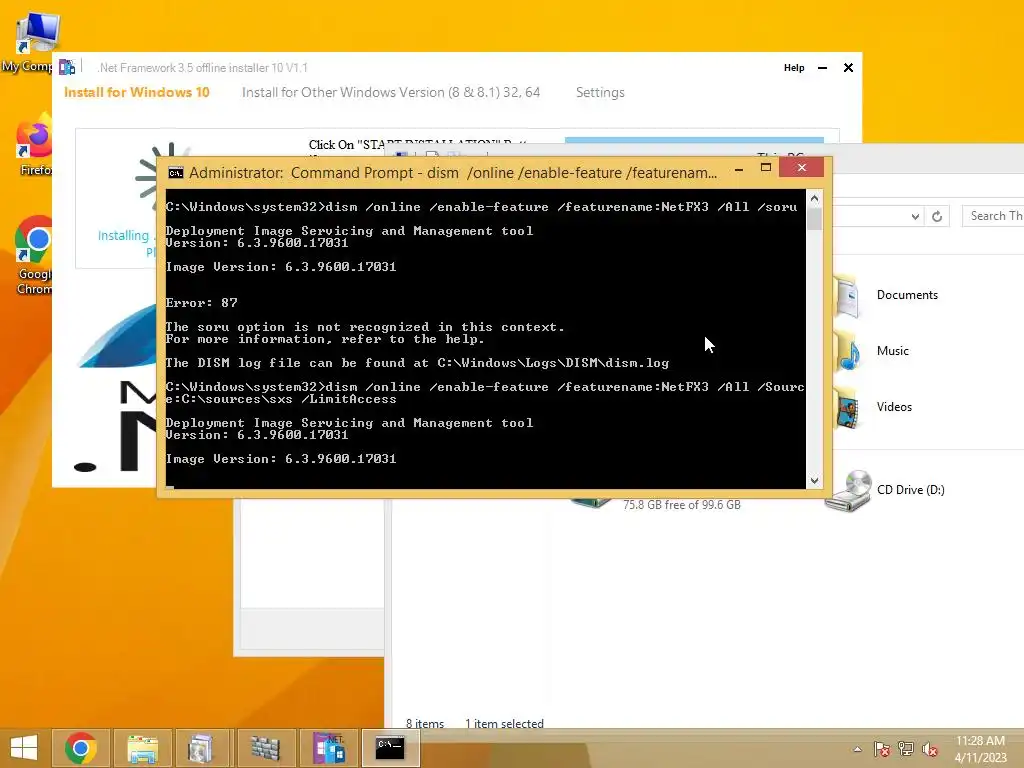Minimize the .Net Framework installer window
The image size is (1024, 768).
click(822, 67)
